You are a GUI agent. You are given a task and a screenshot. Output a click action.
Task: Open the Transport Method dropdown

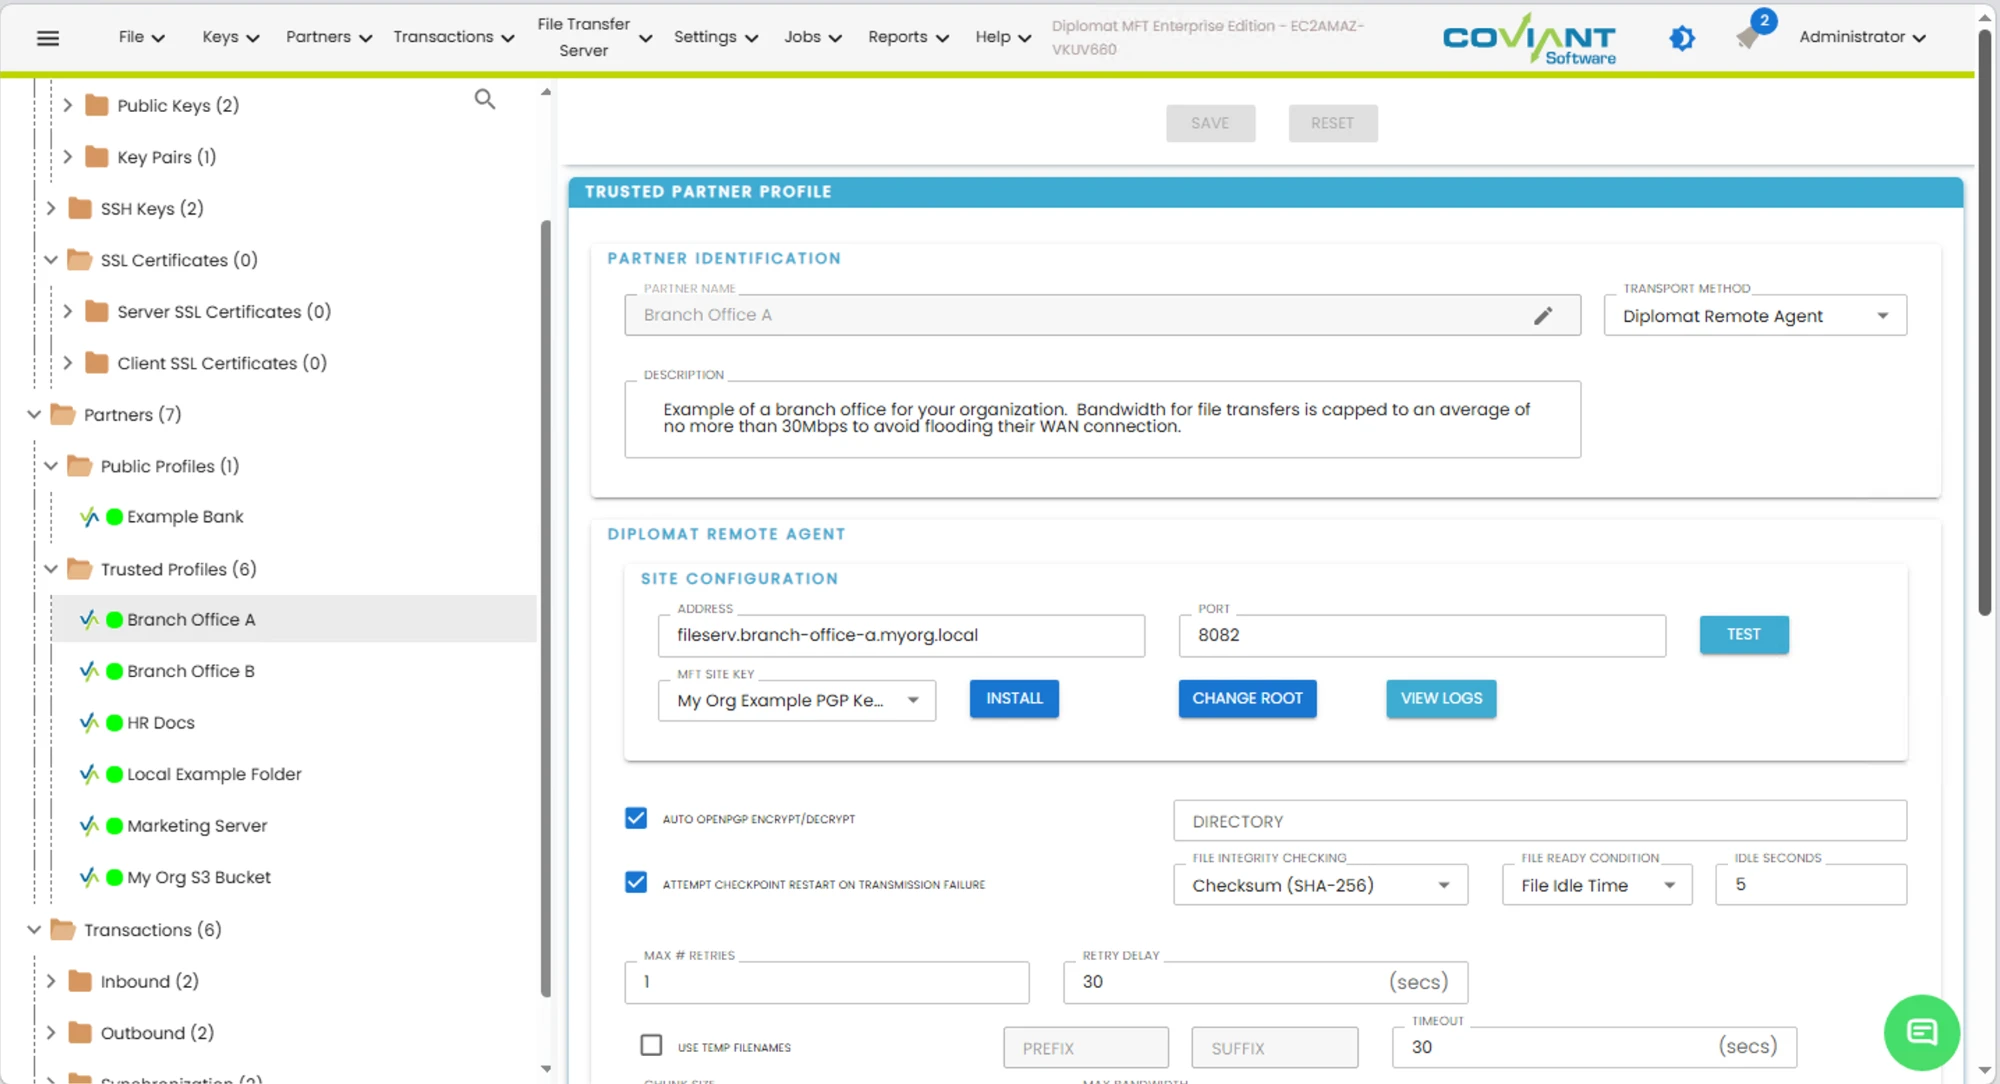coord(1755,316)
